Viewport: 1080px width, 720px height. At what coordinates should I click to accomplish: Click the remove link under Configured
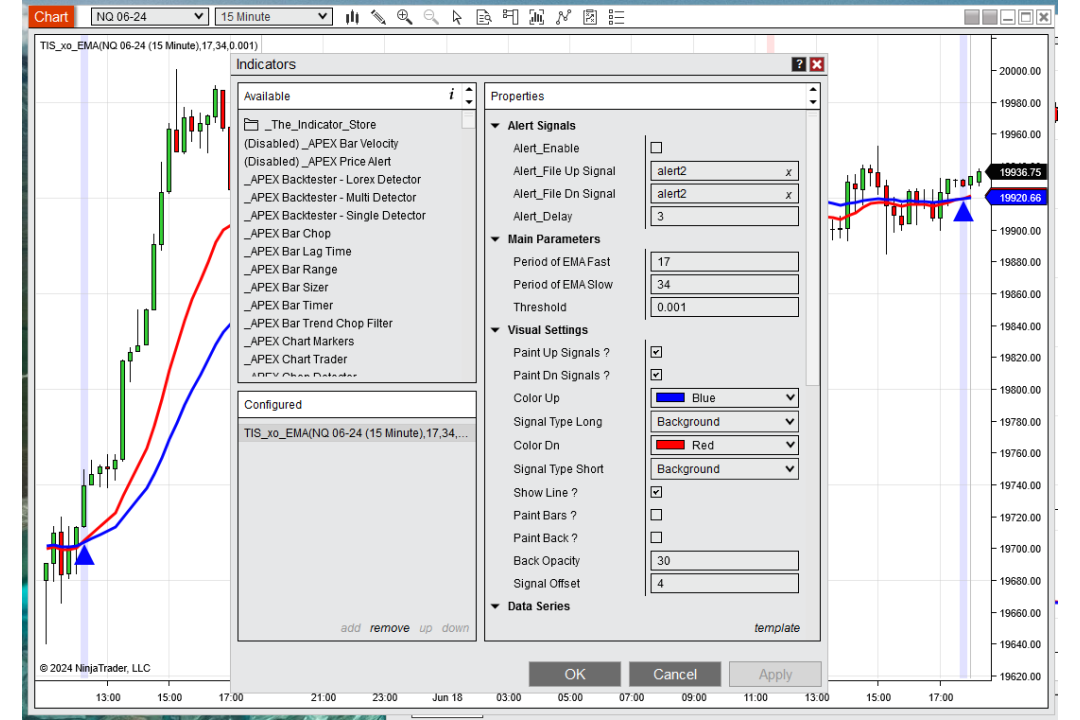389,628
